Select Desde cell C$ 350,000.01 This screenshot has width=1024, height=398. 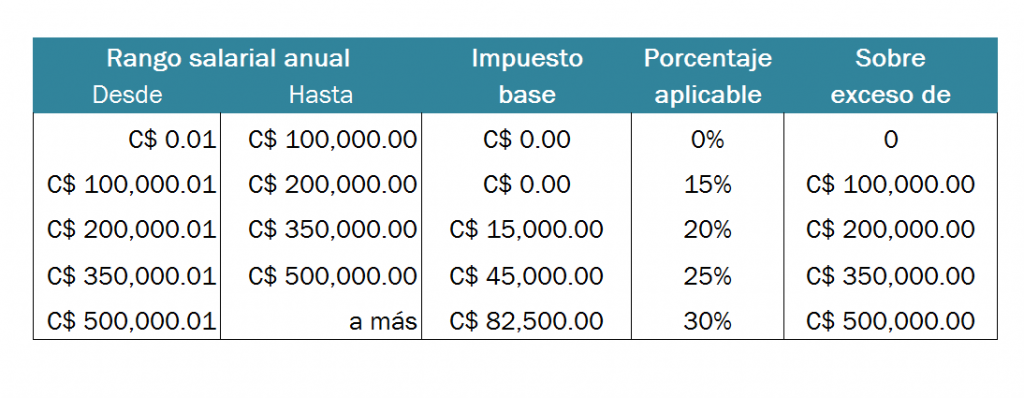coord(131,276)
